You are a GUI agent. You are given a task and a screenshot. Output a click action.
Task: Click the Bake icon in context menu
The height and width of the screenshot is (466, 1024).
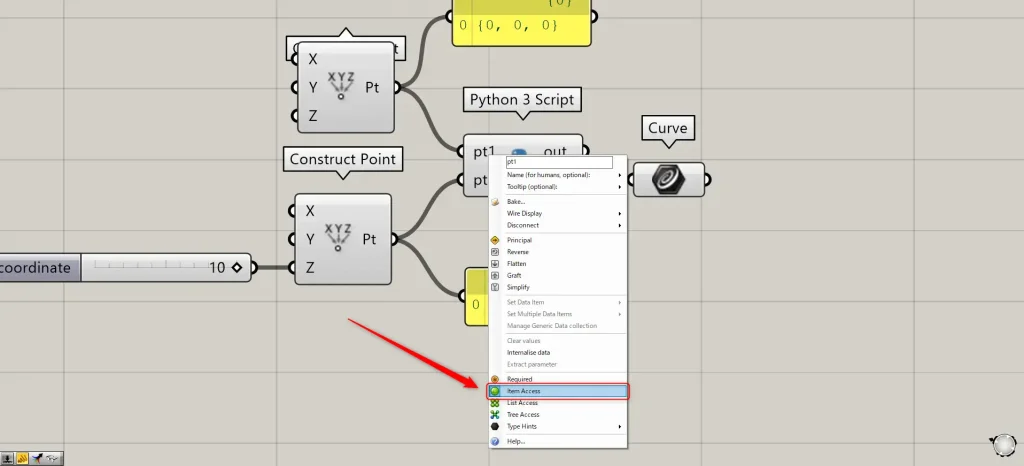pyautogui.click(x=494, y=202)
